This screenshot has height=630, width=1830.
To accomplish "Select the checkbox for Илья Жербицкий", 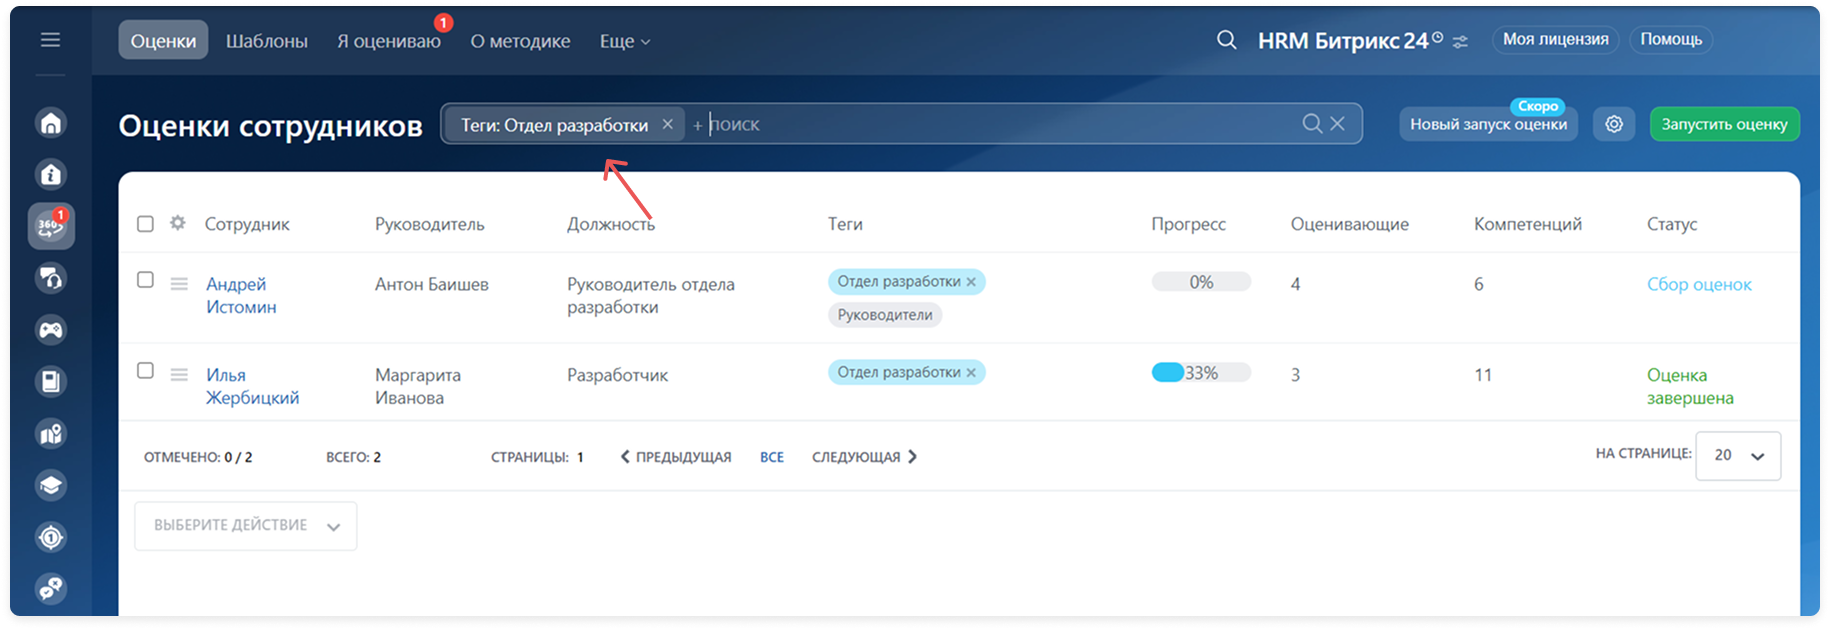I will pyautogui.click(x=145, y=371).
